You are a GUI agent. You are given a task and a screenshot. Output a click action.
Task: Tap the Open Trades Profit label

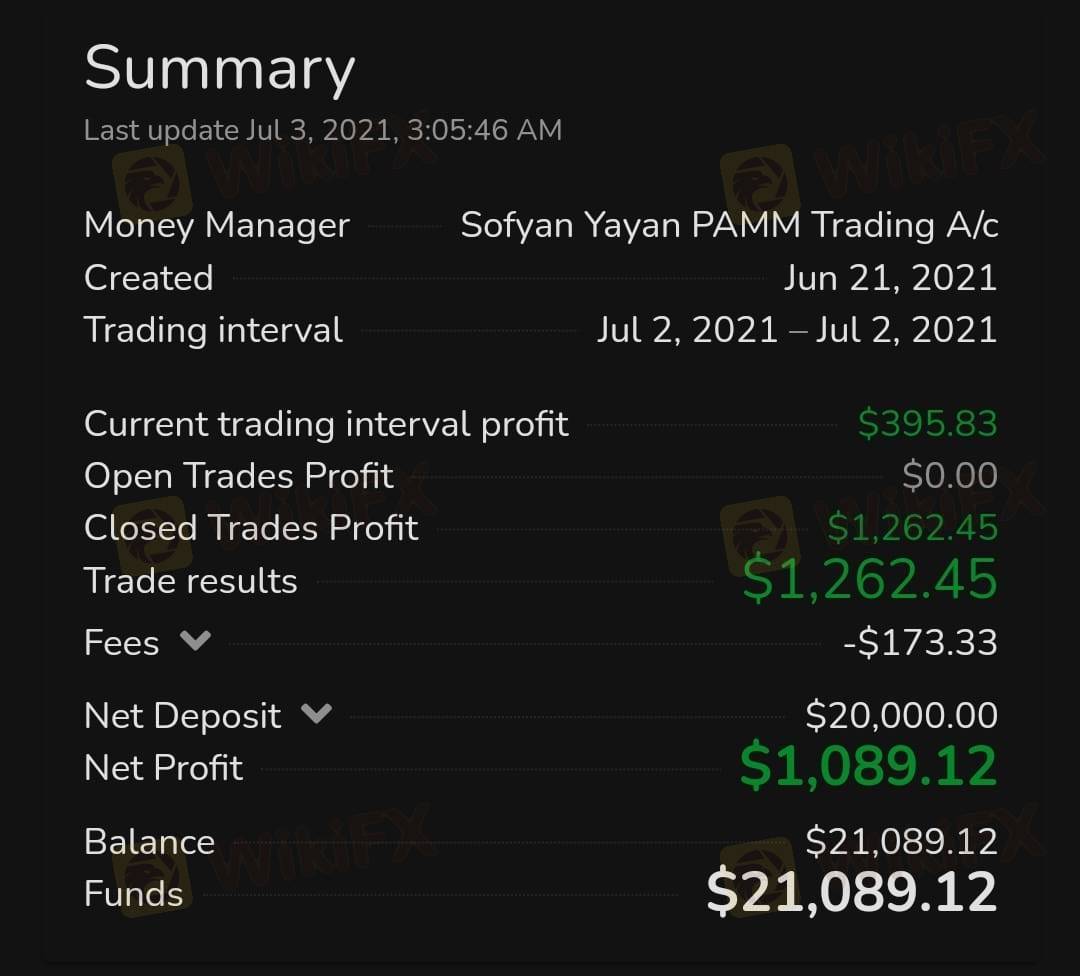tap(239, 476)
